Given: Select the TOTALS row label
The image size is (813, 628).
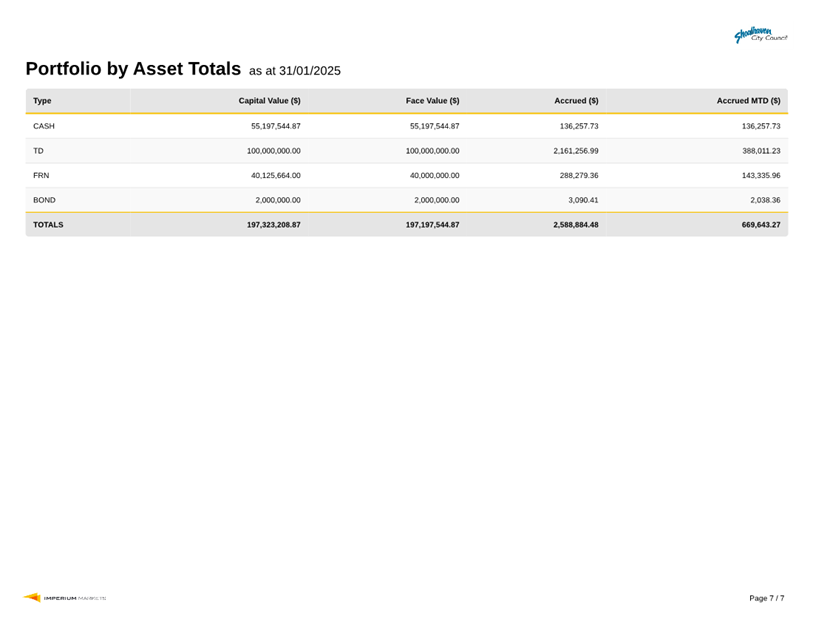Looking at the screenshot, I should 48,225.
